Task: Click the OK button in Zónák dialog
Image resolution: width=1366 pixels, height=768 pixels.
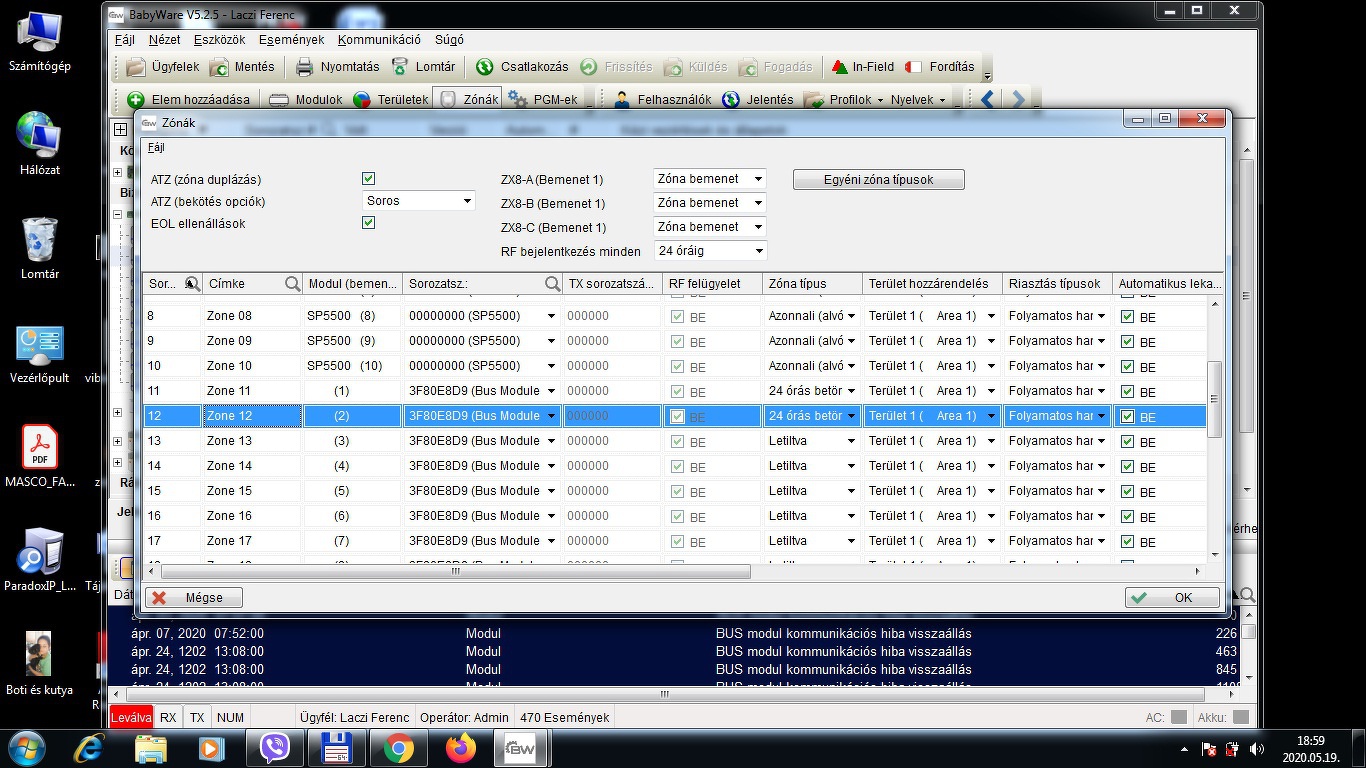Action: tap(1172, 597)
